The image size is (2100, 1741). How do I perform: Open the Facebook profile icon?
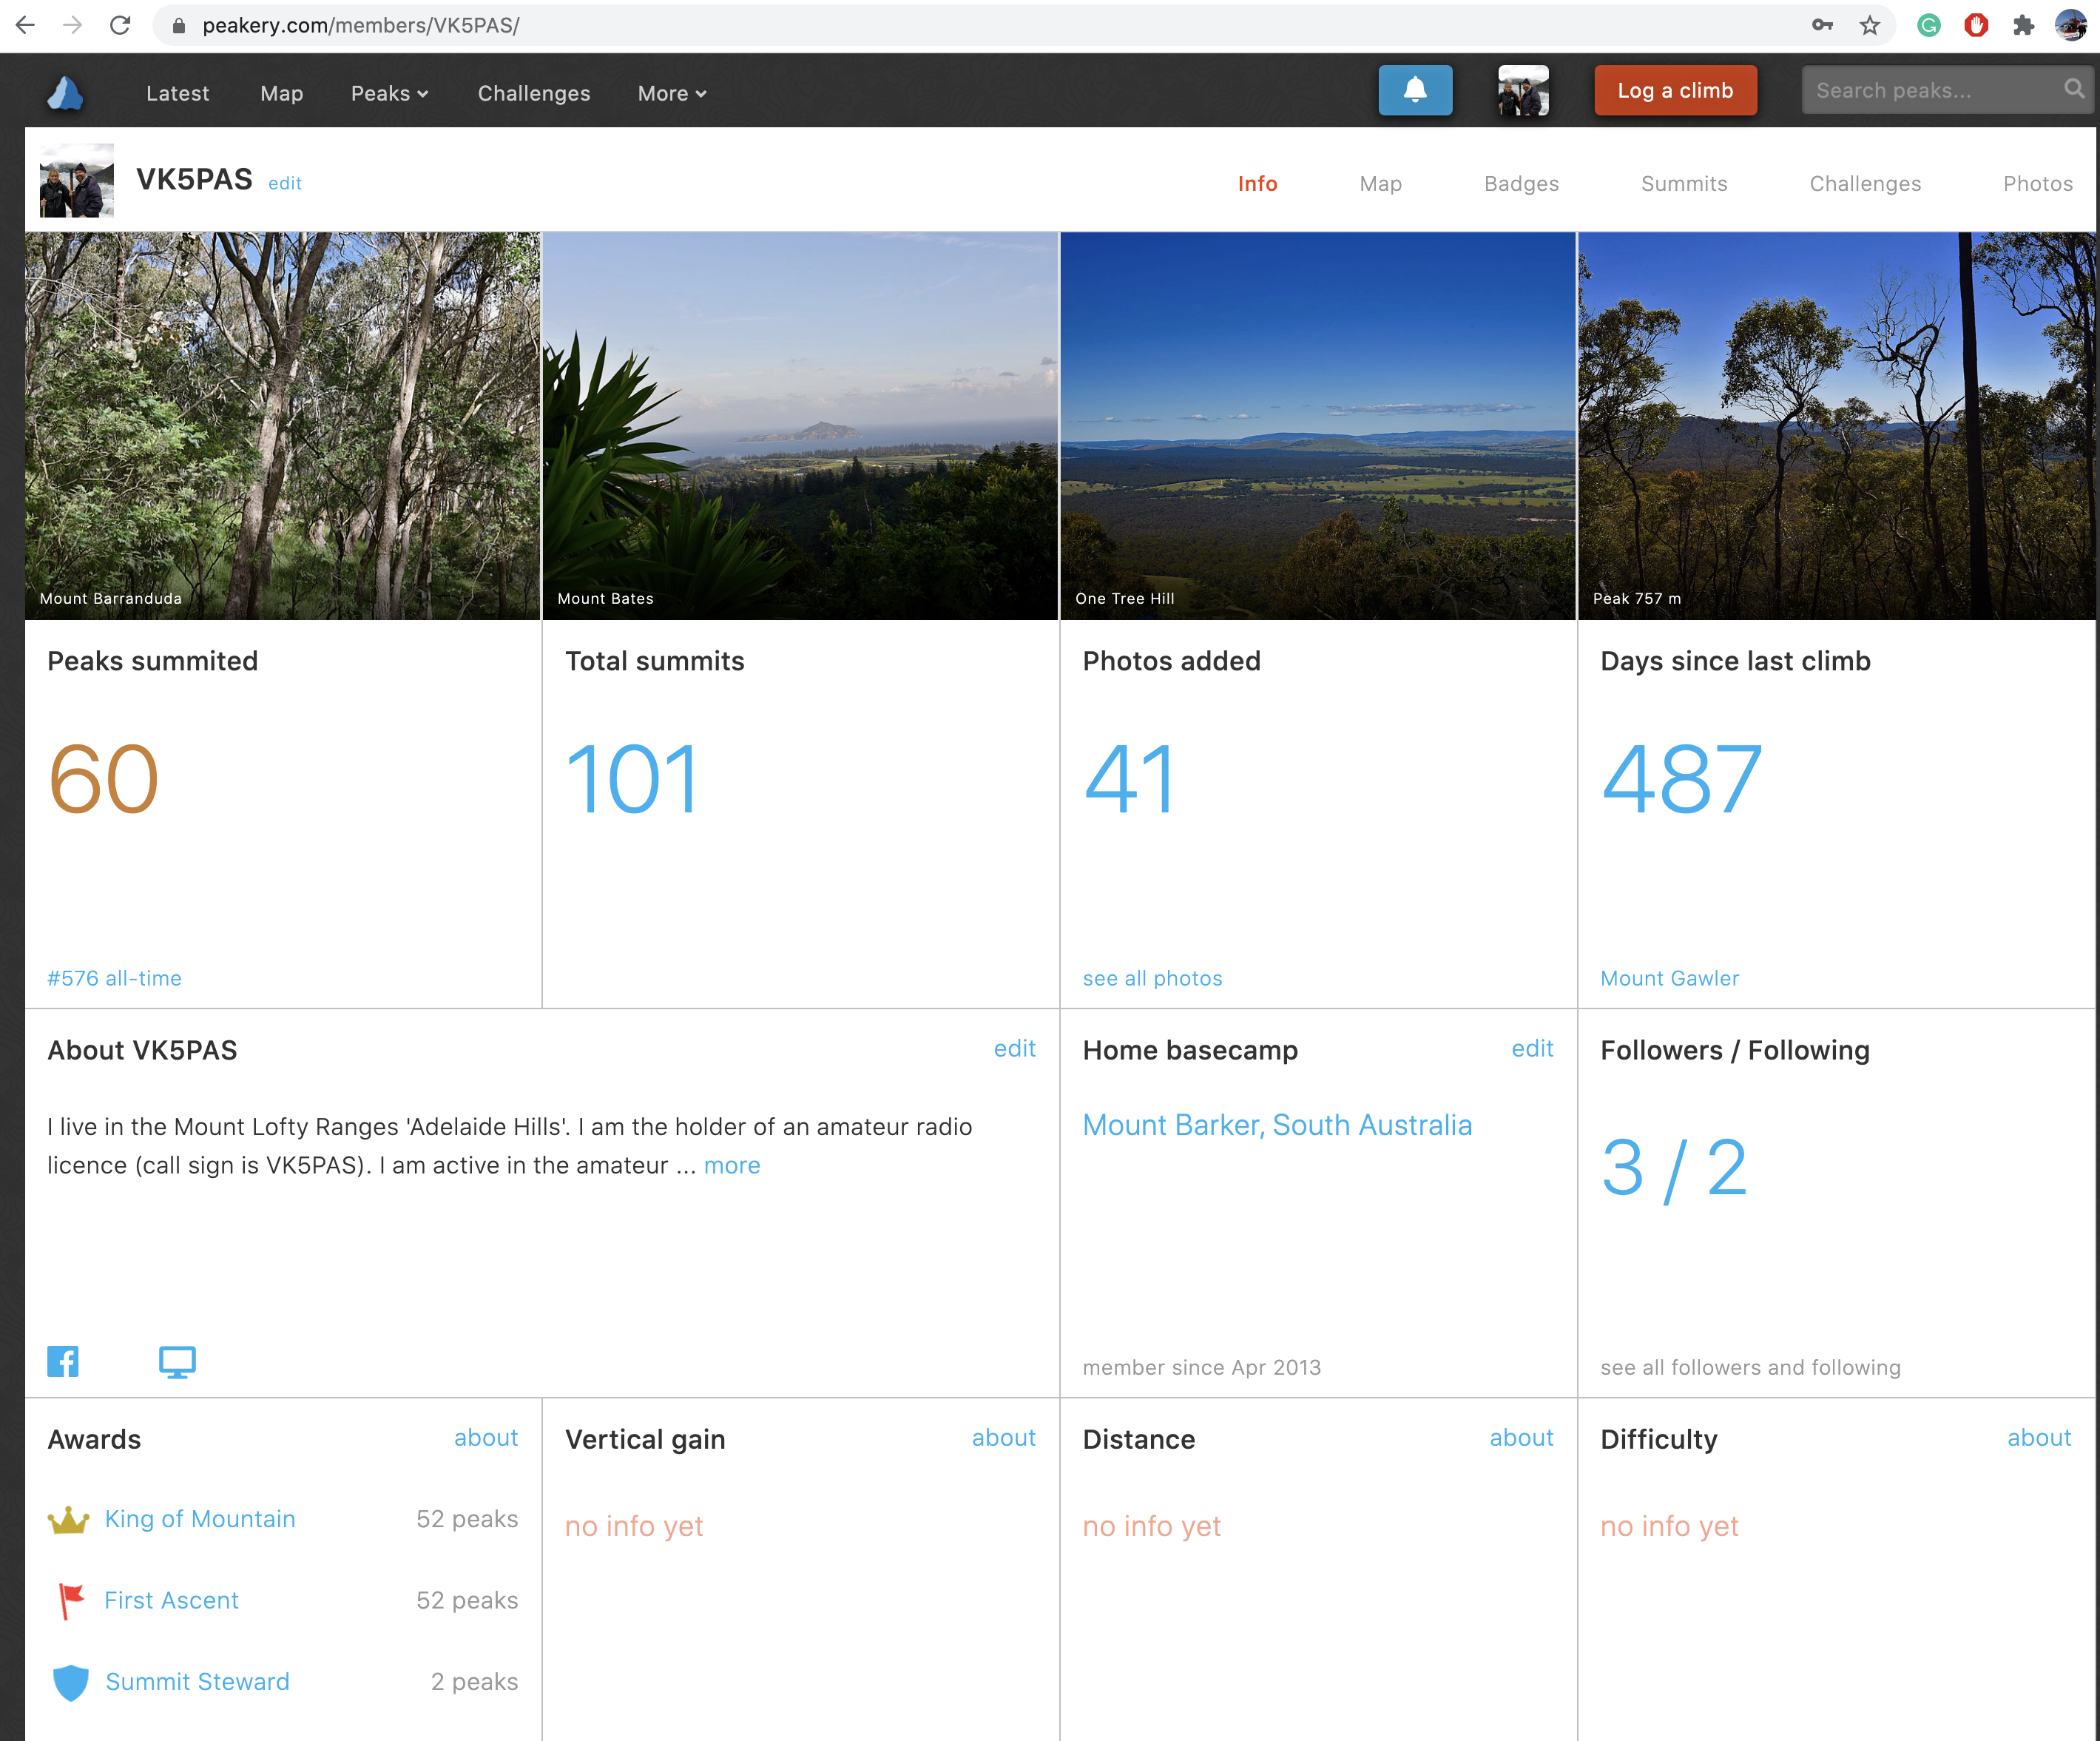coord(63,1361)
